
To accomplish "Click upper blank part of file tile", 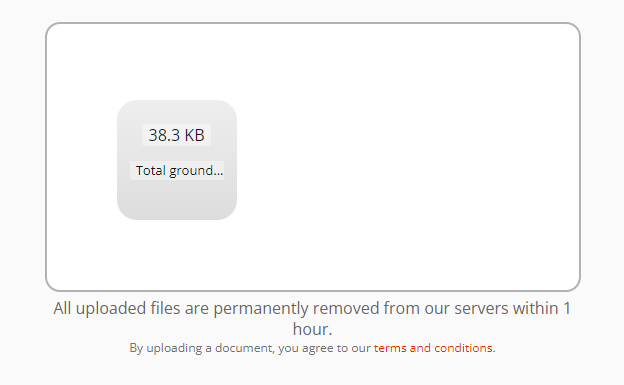I will pos(177,111).
